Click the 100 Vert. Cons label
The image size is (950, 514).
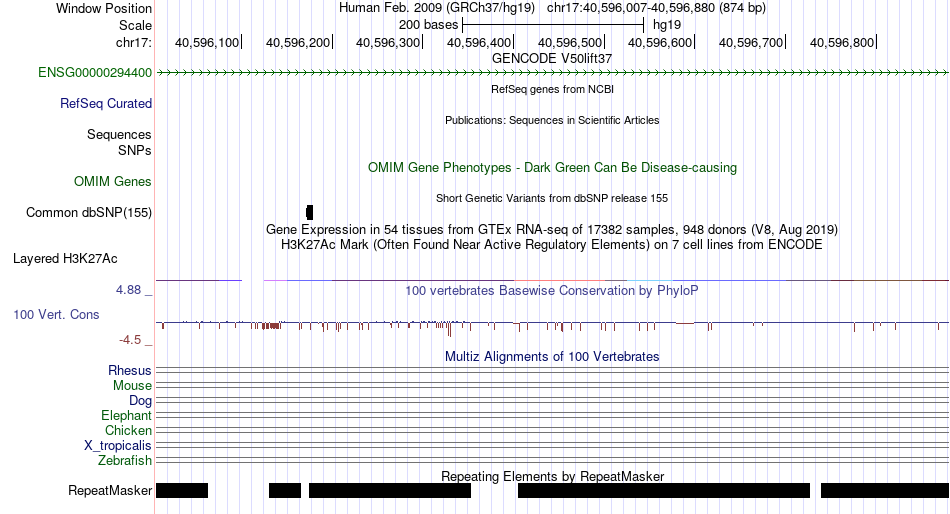(56, 315)
